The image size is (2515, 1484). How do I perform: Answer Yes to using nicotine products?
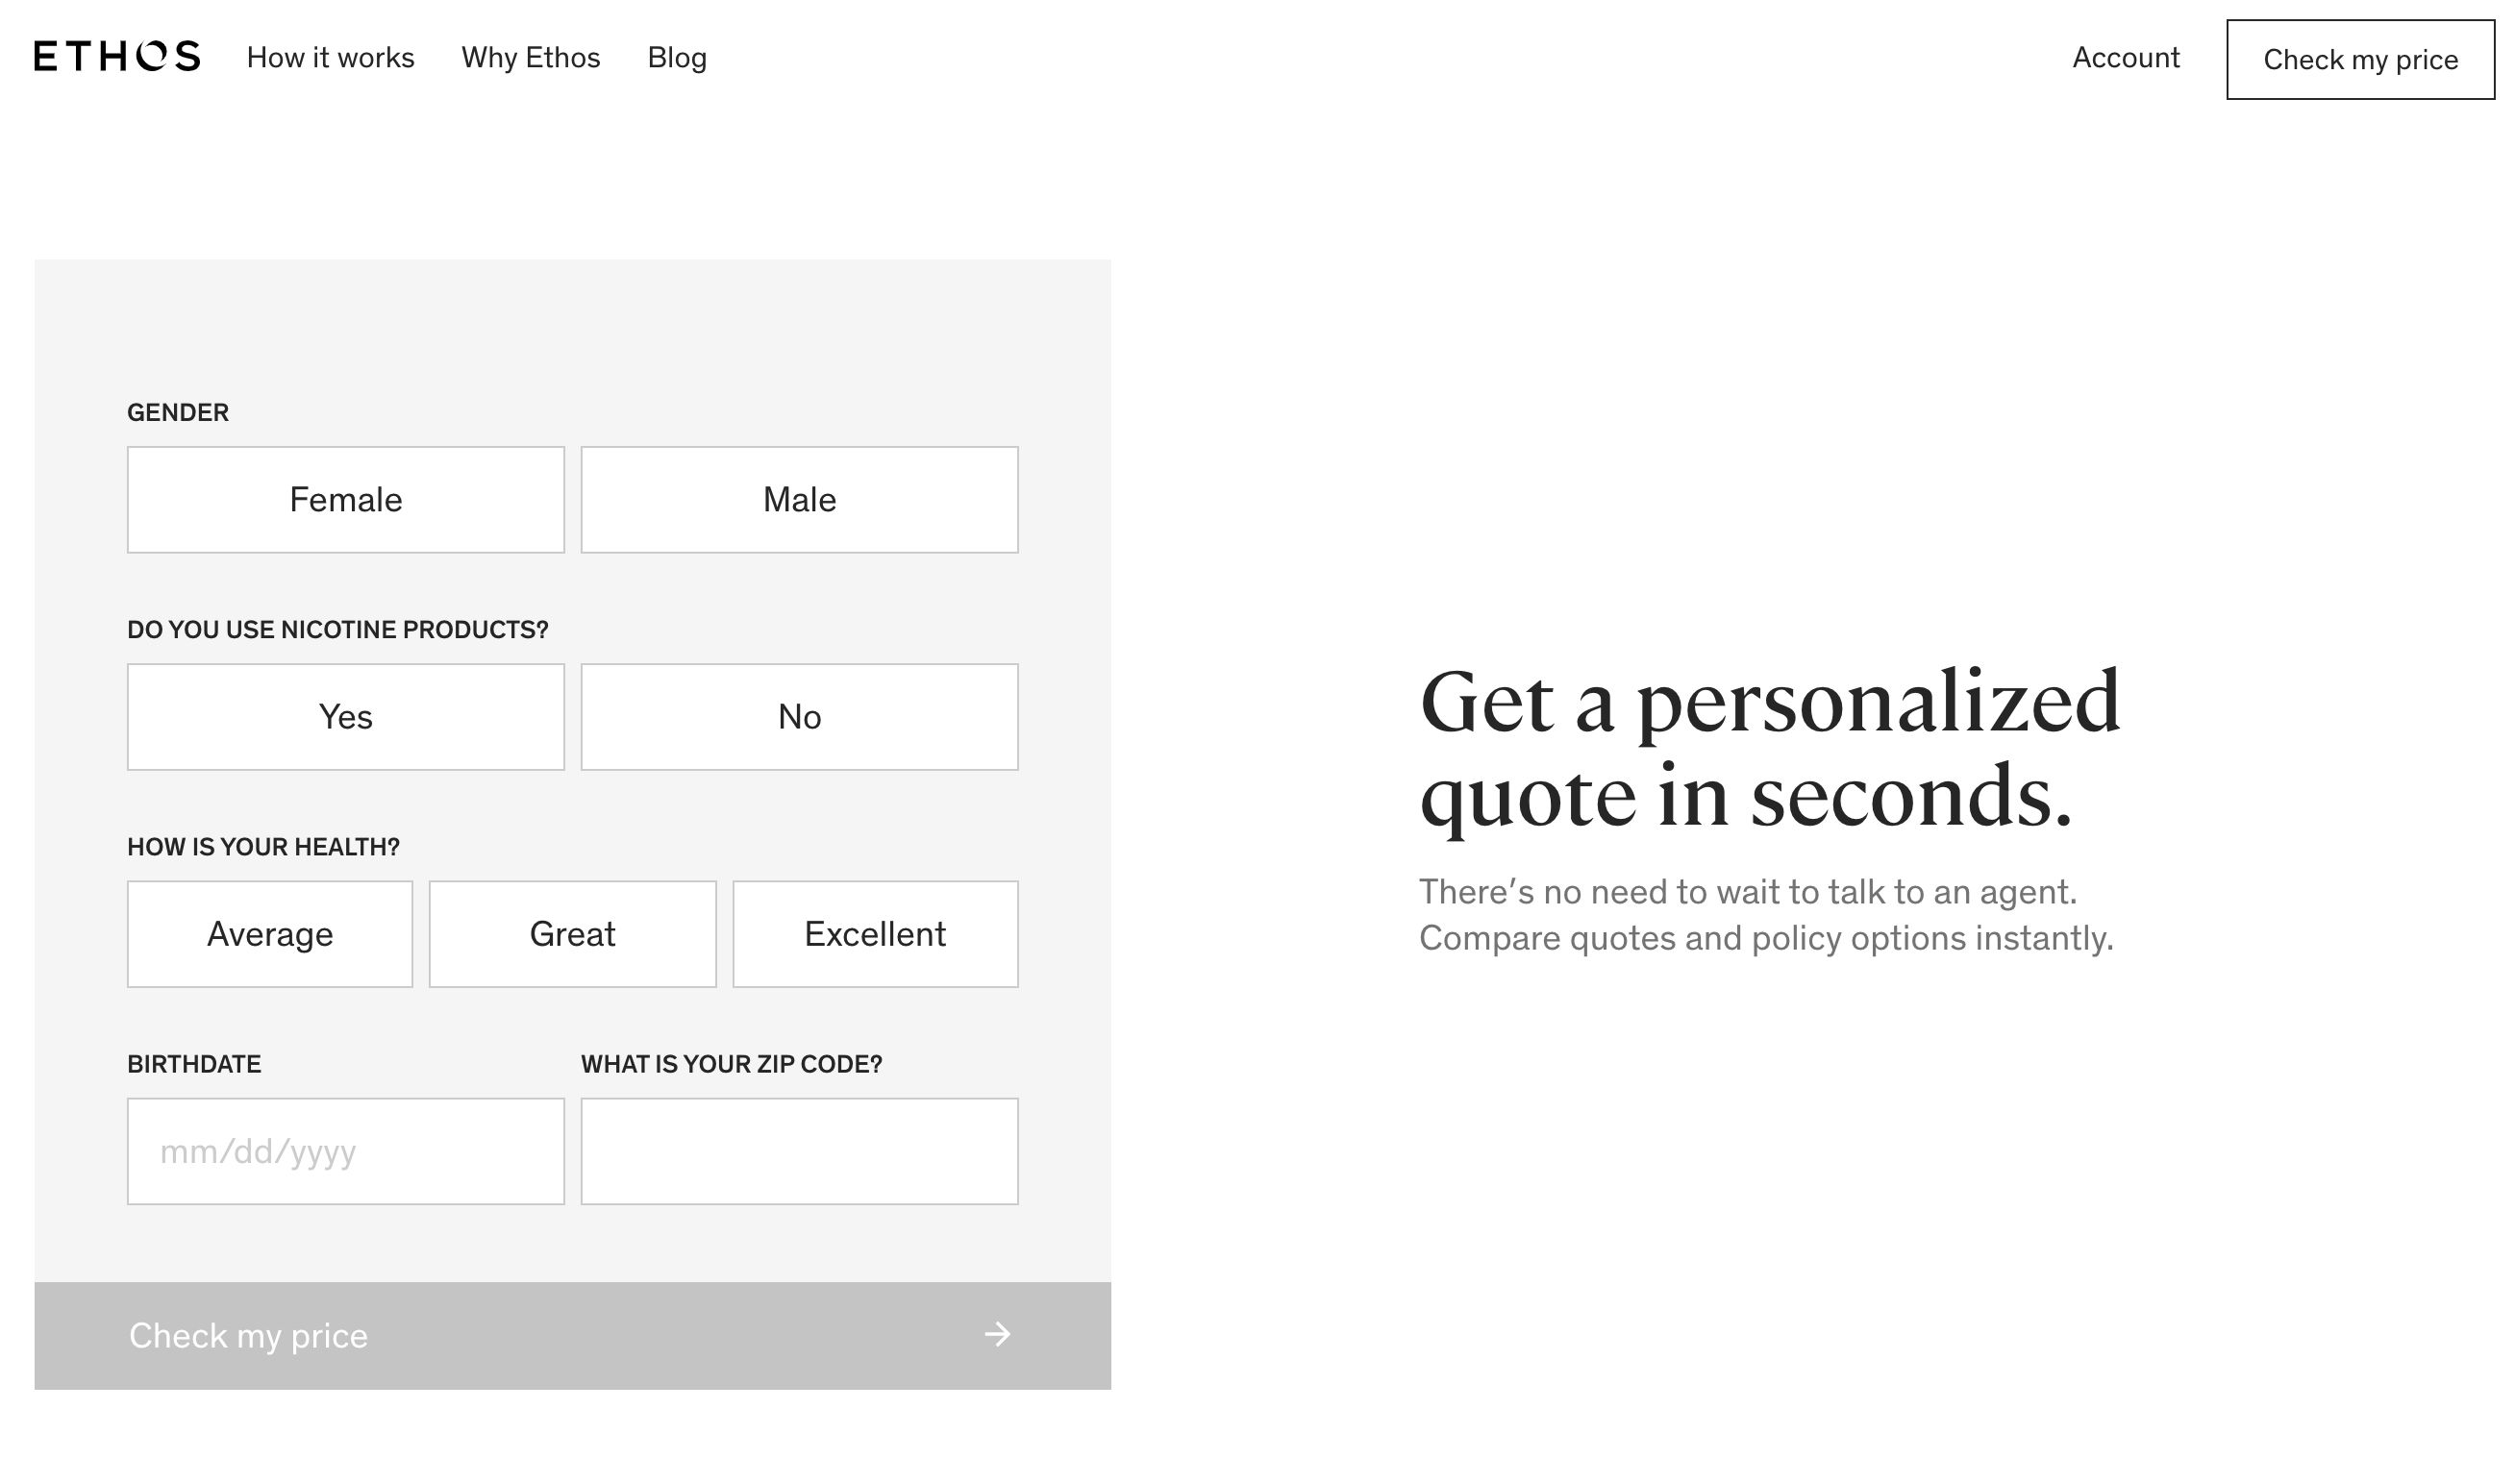(x=345, y=716)
